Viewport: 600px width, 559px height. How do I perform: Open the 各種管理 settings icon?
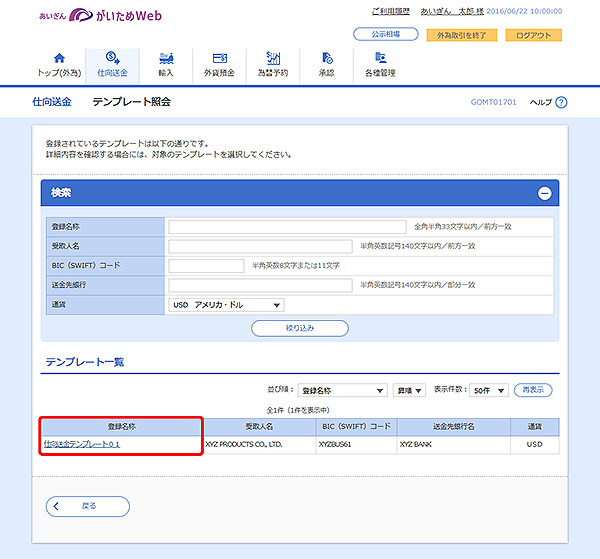[x=380, y=58]
